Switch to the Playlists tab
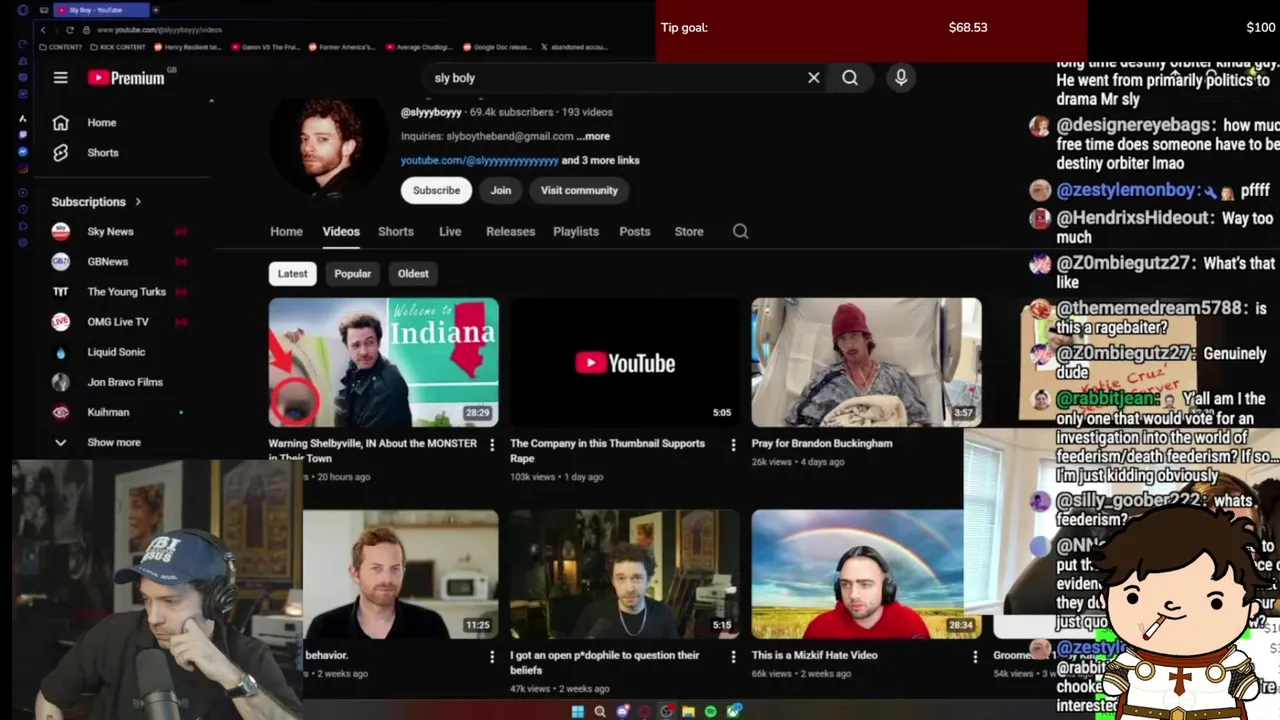 [576, 231]
